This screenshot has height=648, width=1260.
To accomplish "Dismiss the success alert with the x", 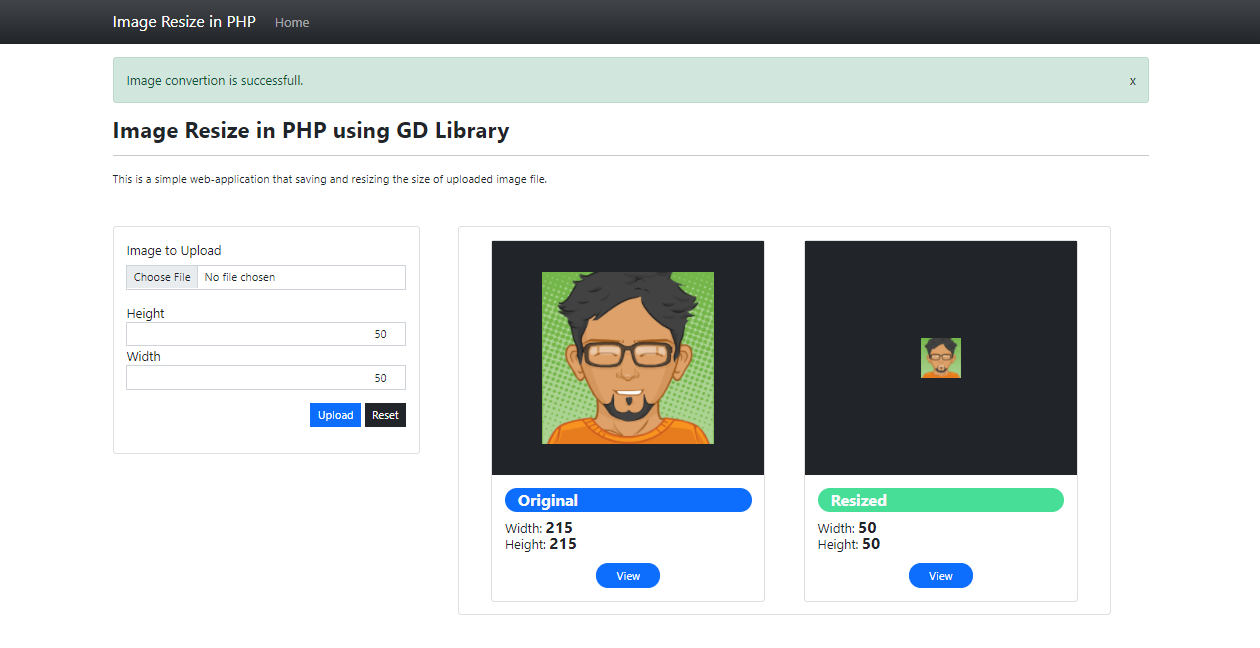I will tap(1132, 80).
